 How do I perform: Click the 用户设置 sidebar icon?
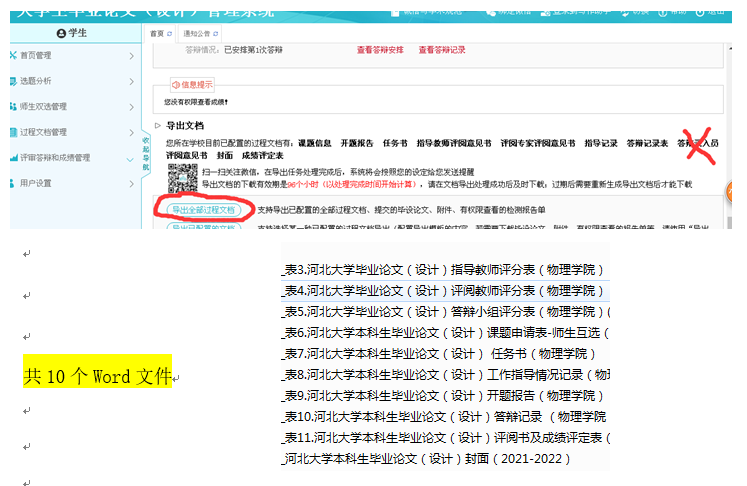[x=13, y=184]
